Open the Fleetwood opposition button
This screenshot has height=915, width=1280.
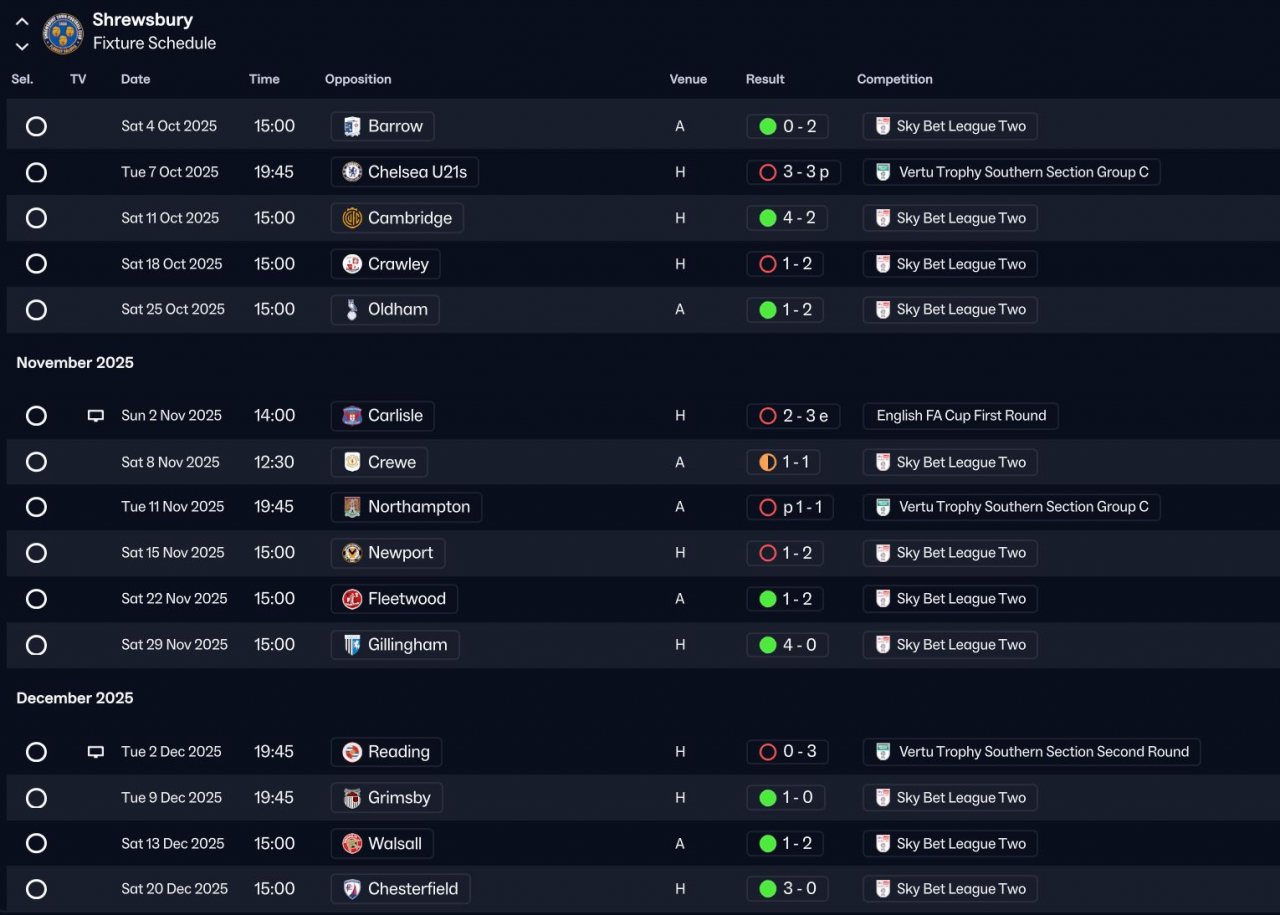[394, 599]
